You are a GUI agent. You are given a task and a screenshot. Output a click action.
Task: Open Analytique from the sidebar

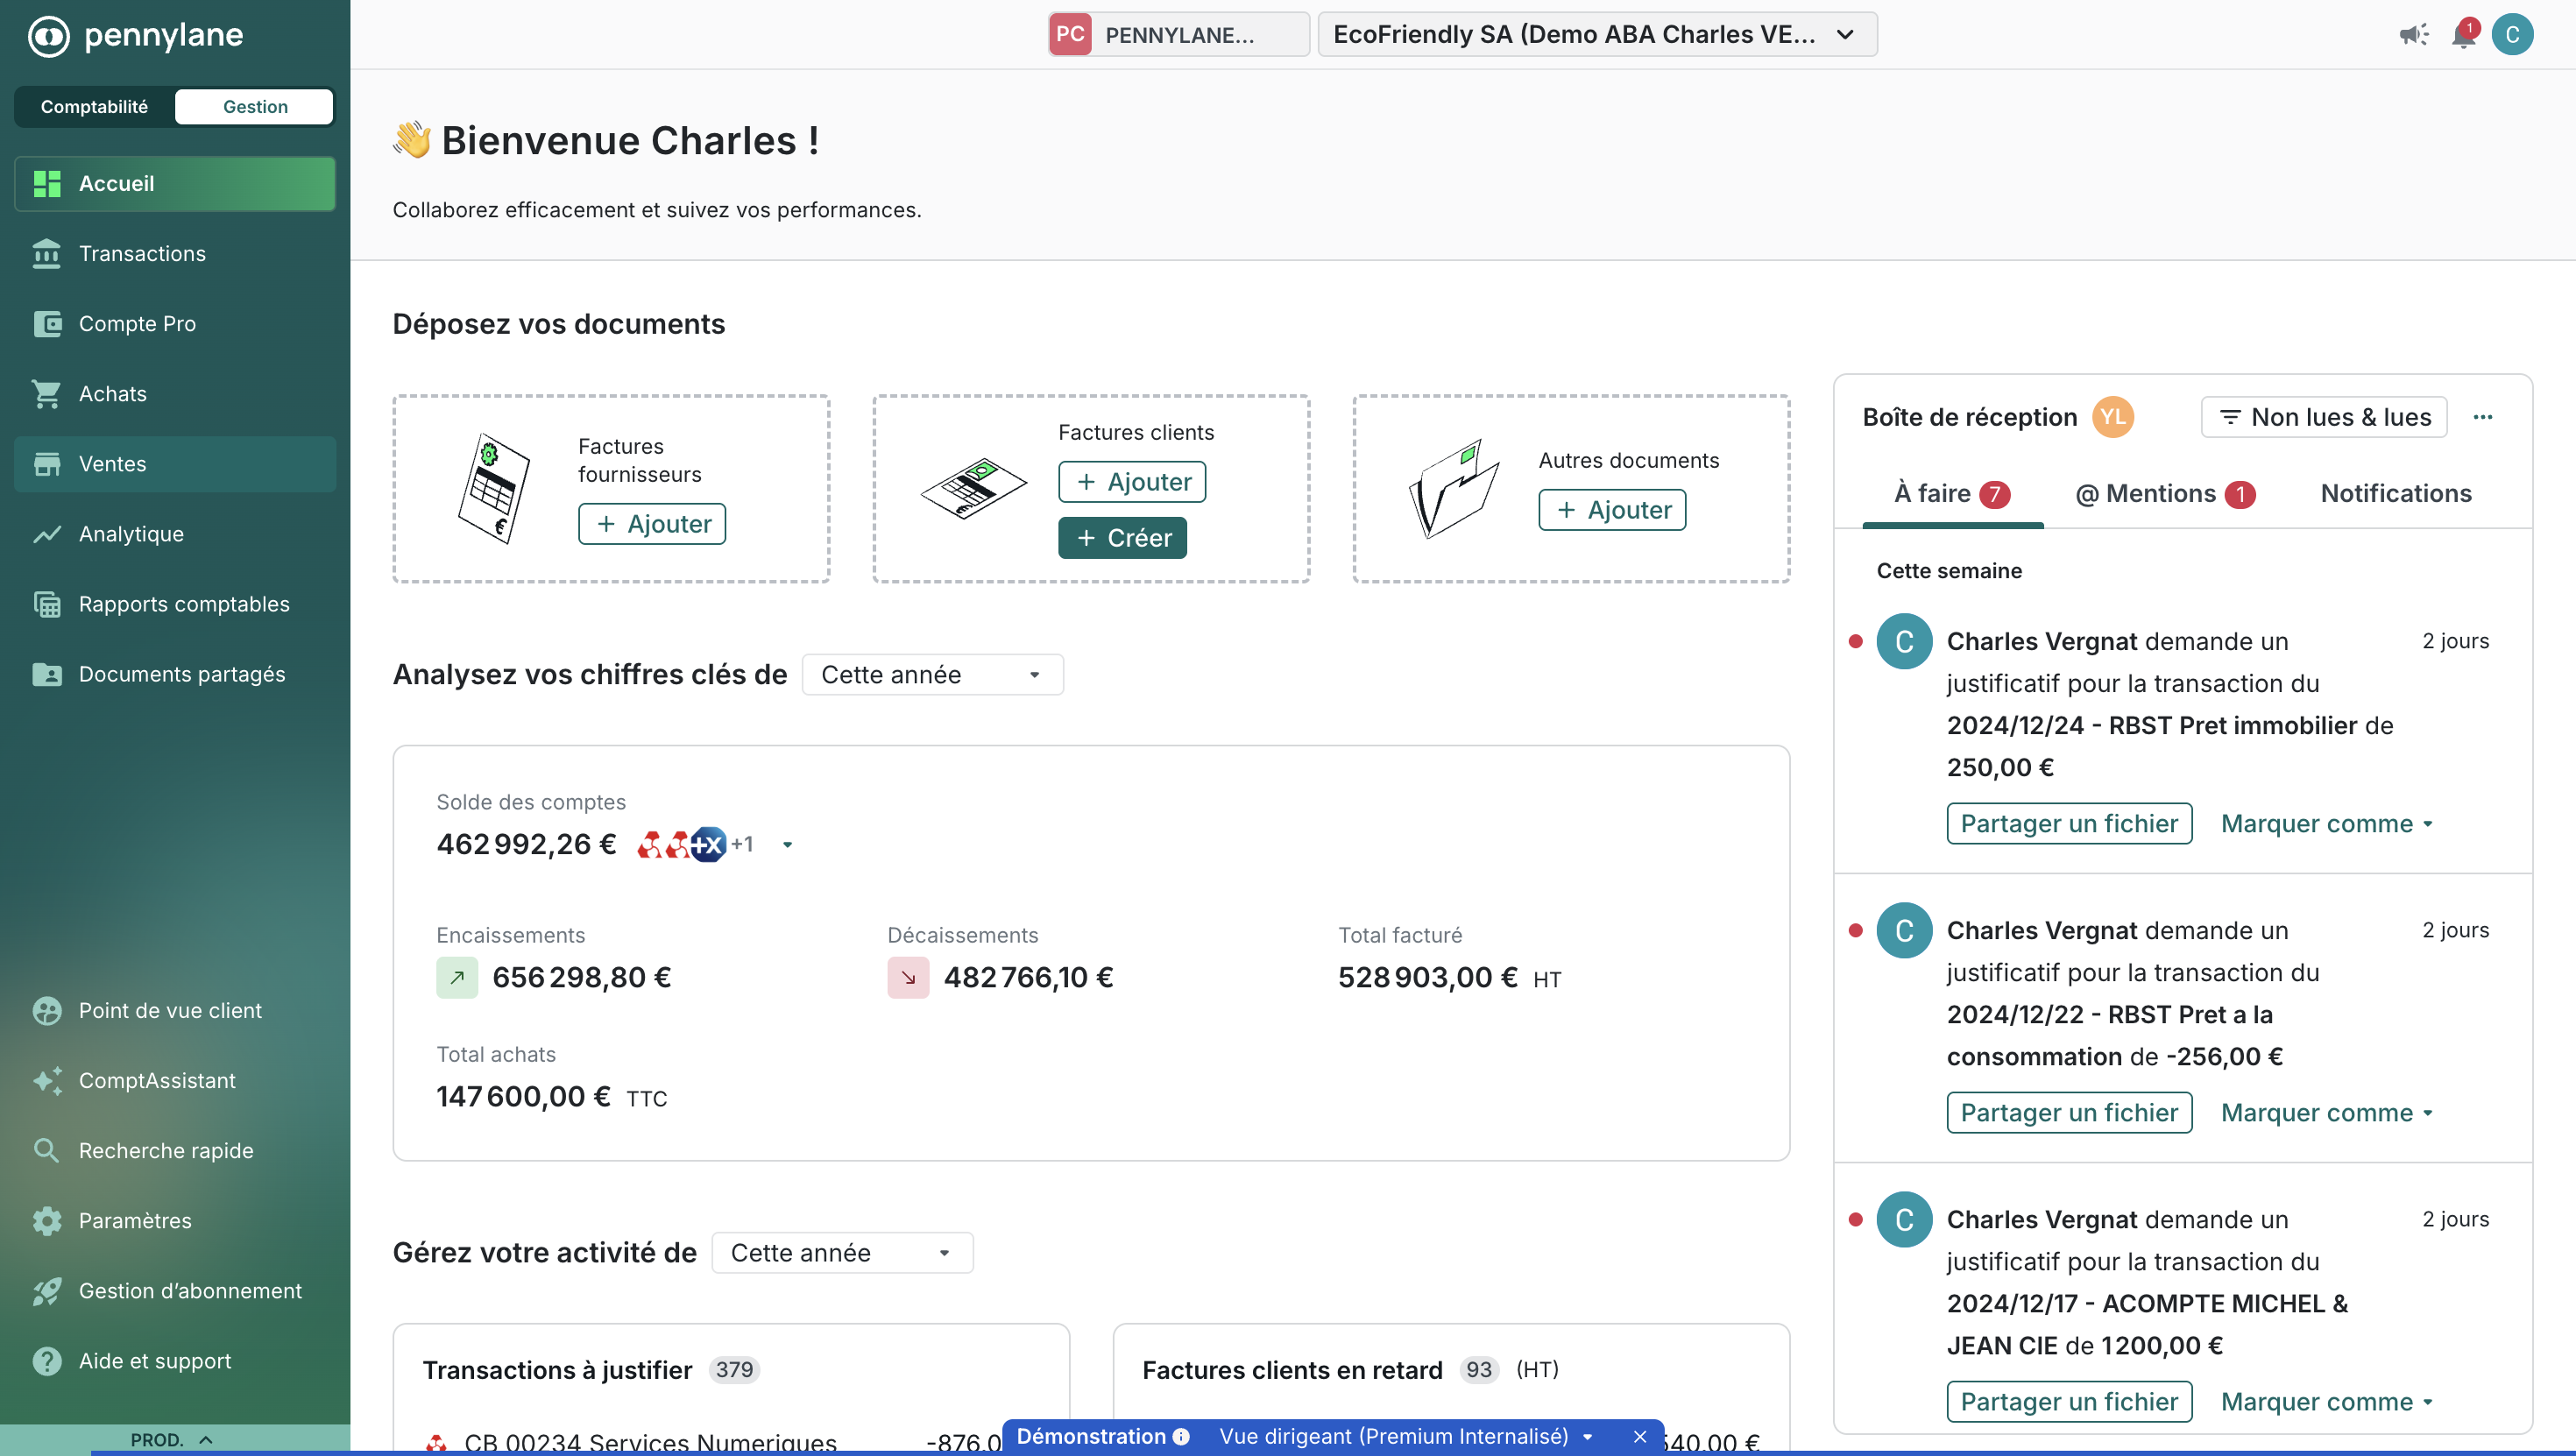point(131,534)
